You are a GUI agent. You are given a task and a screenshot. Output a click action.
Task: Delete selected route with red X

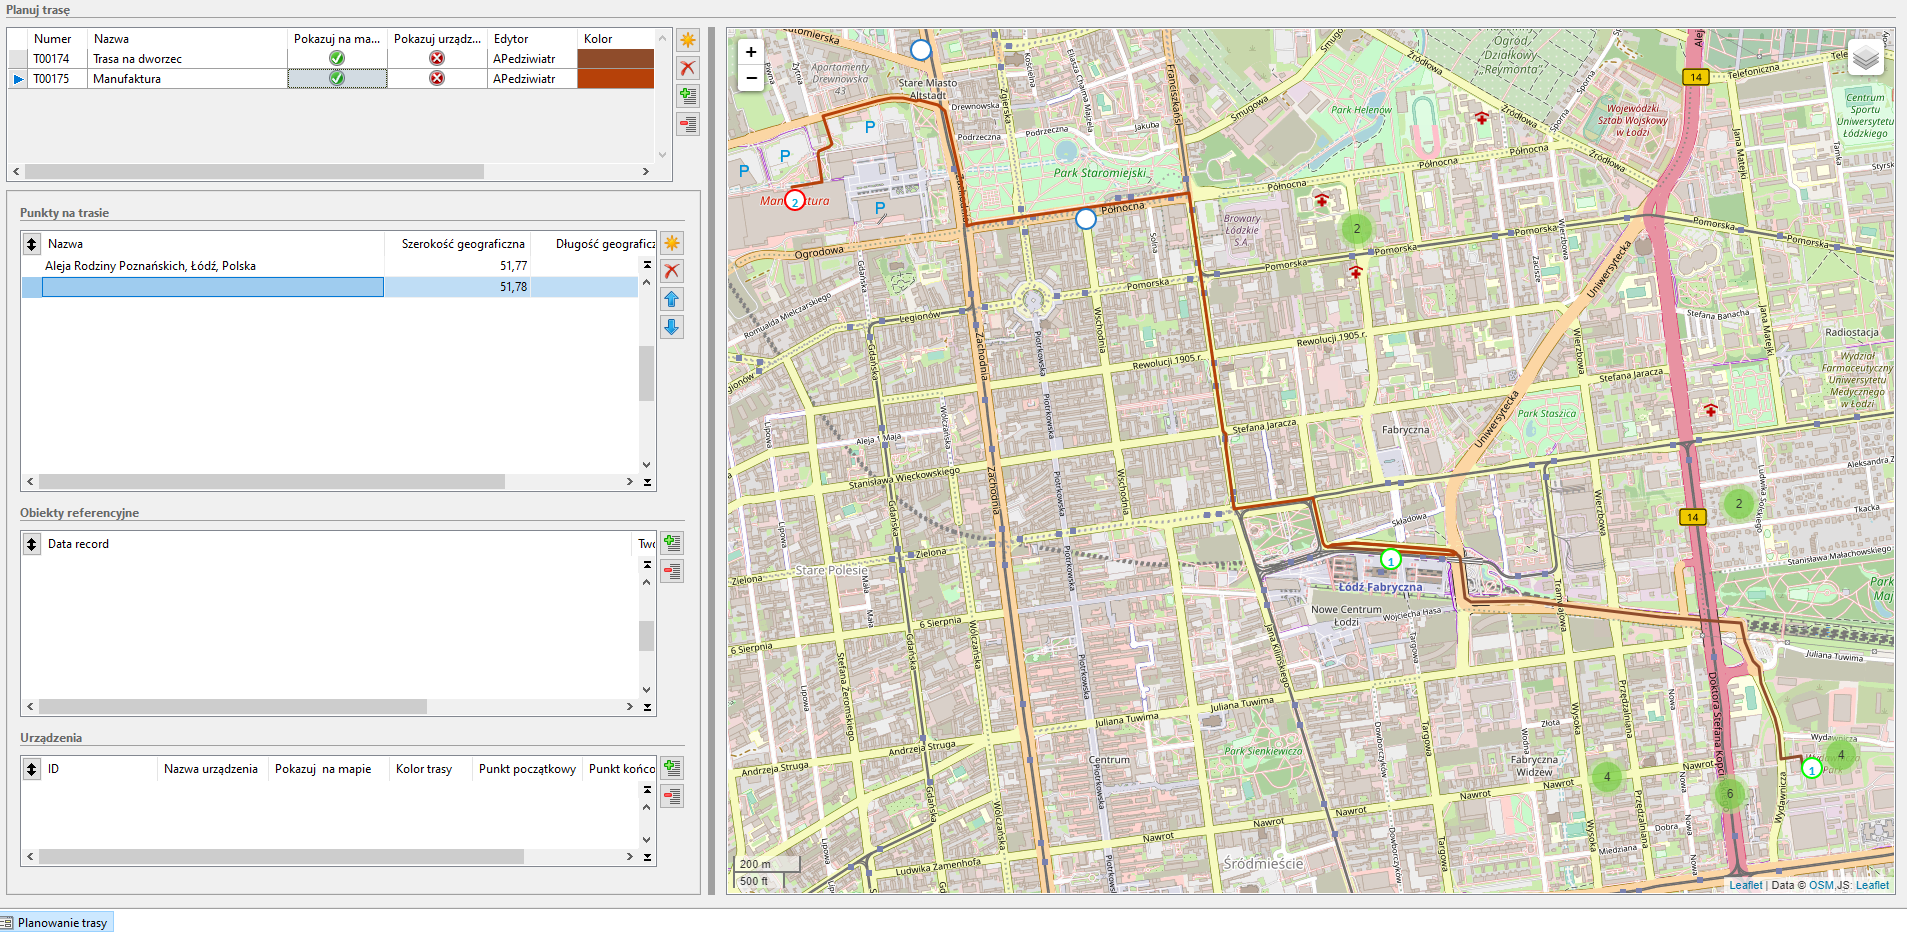pos(688,68)
